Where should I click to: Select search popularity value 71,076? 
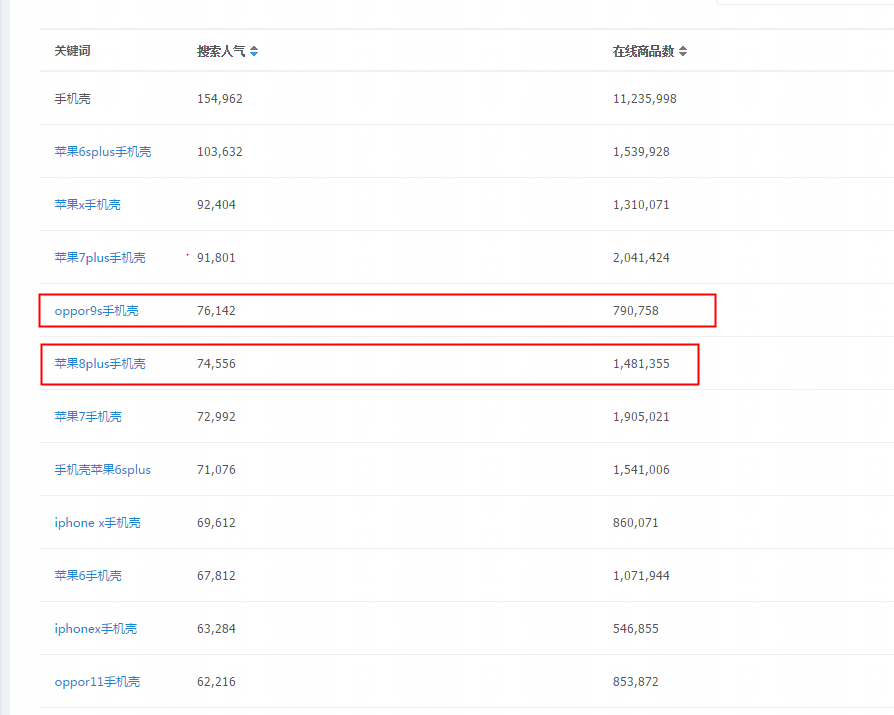coord(216,470)
